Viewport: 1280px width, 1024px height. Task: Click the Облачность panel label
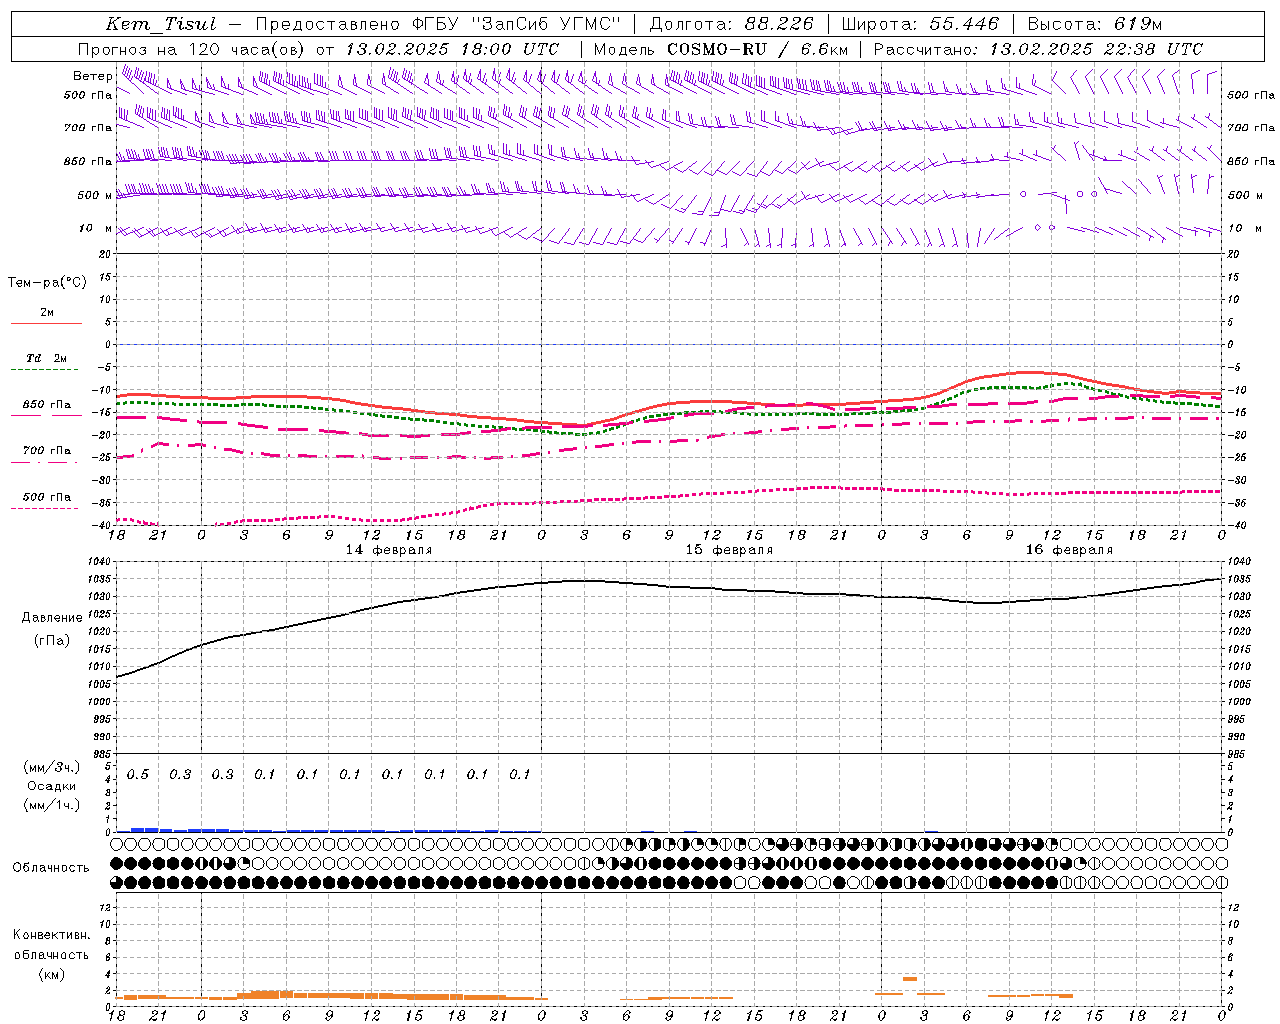51,868
